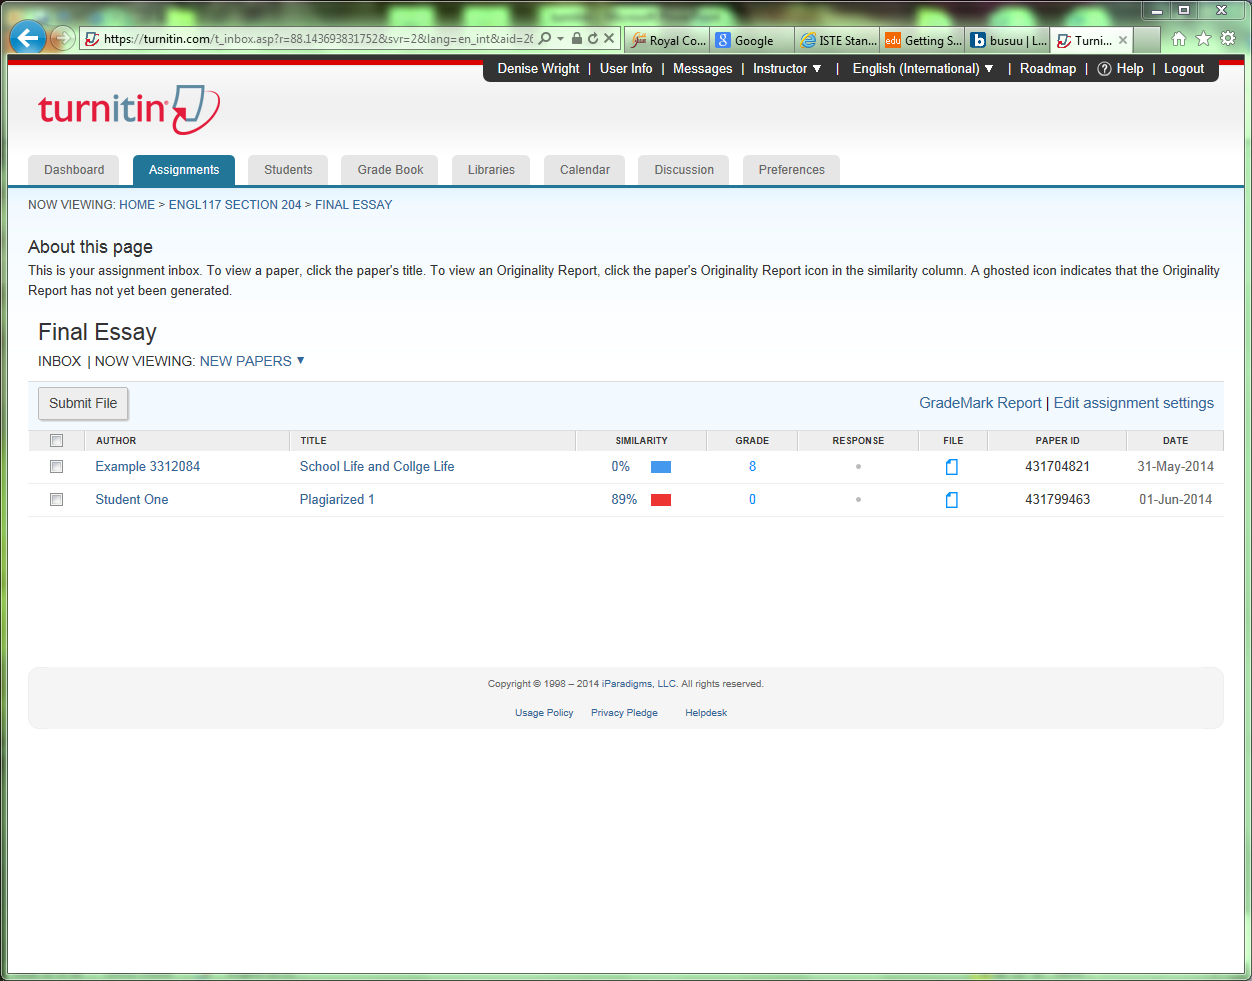Open the English (International) language dropdown
The width and height of the screenshot is (1252, 981).
point(922,69)
